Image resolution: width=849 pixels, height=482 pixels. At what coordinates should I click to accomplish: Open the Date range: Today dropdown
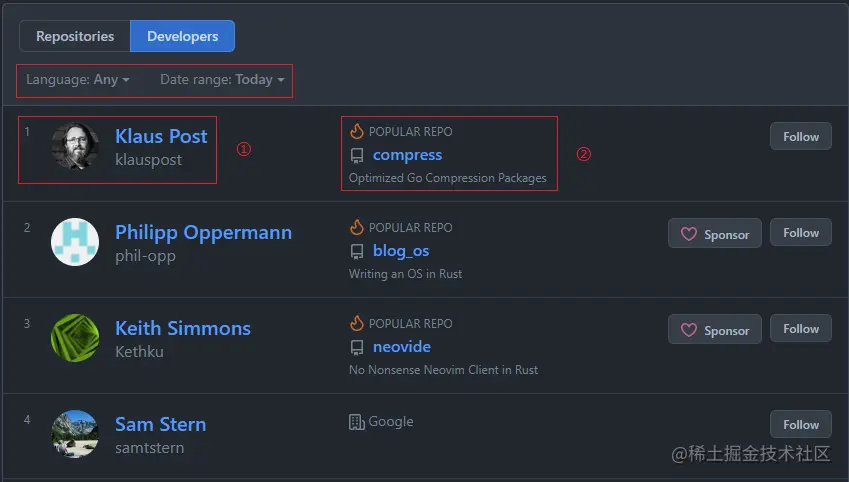(222, 79)
